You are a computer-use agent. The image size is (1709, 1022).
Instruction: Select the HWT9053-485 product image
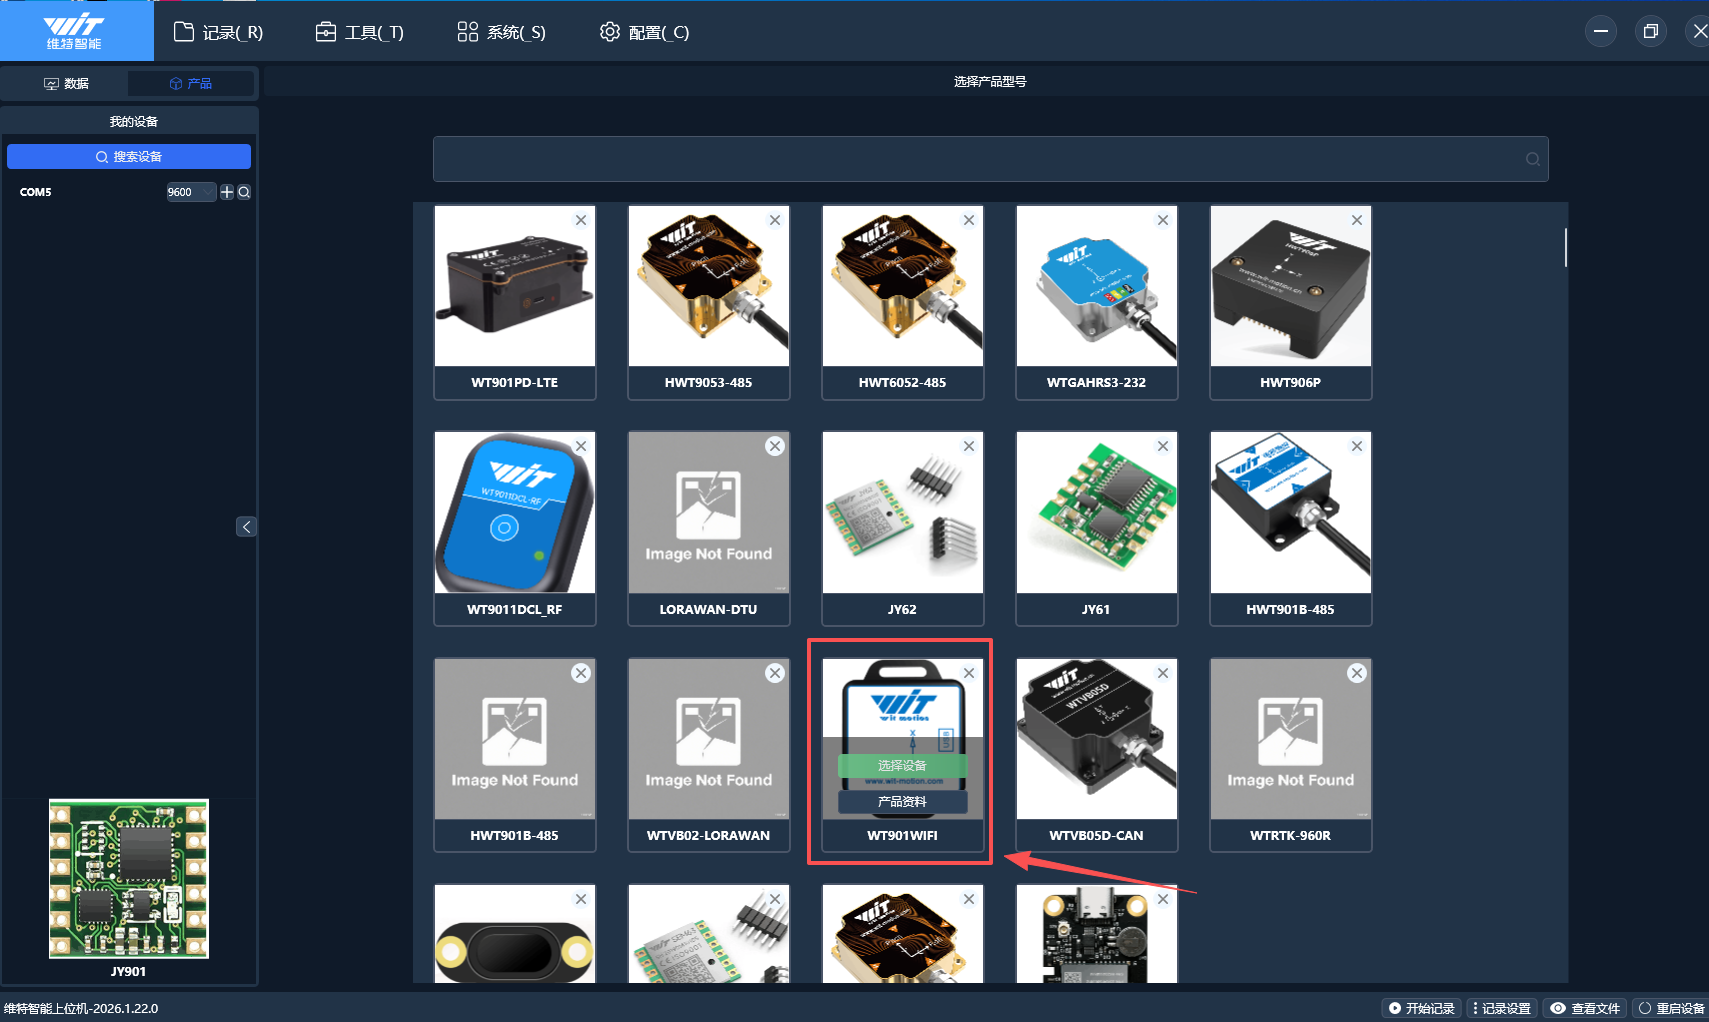point(709,286)
